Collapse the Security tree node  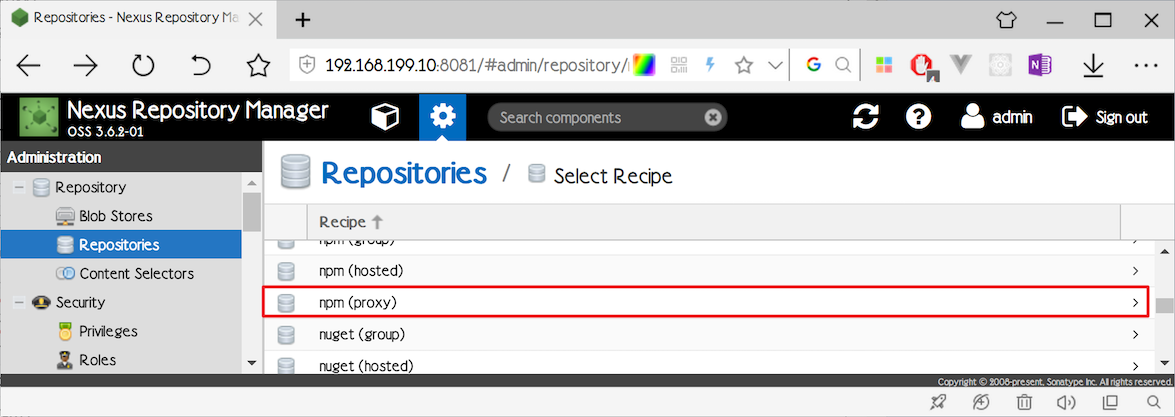[19, 302]
